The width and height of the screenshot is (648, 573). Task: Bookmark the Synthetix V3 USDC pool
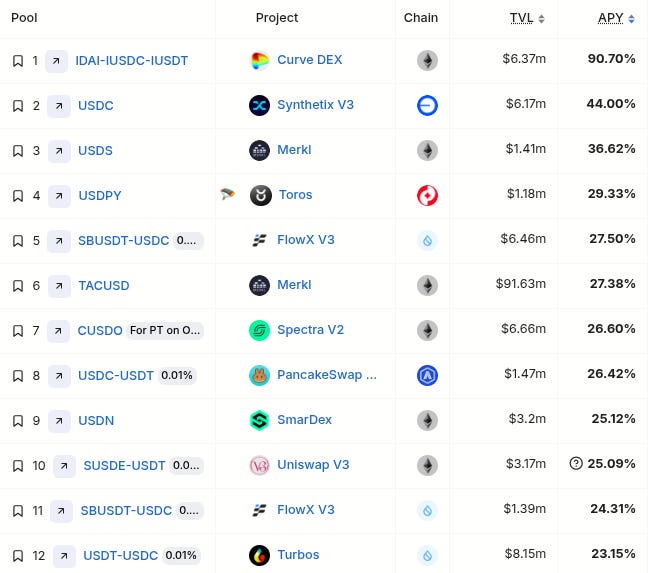pyautogui.click(x=18, y=106)
